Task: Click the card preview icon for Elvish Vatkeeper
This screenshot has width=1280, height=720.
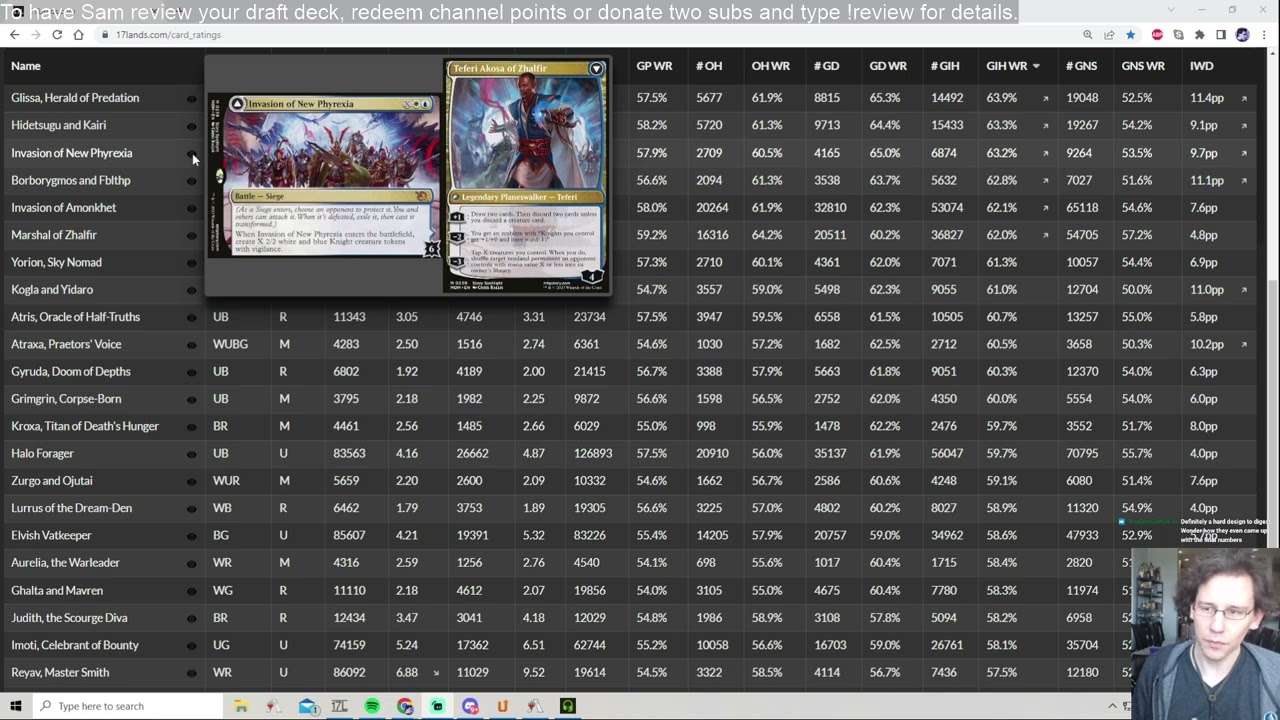Action: 192,536
